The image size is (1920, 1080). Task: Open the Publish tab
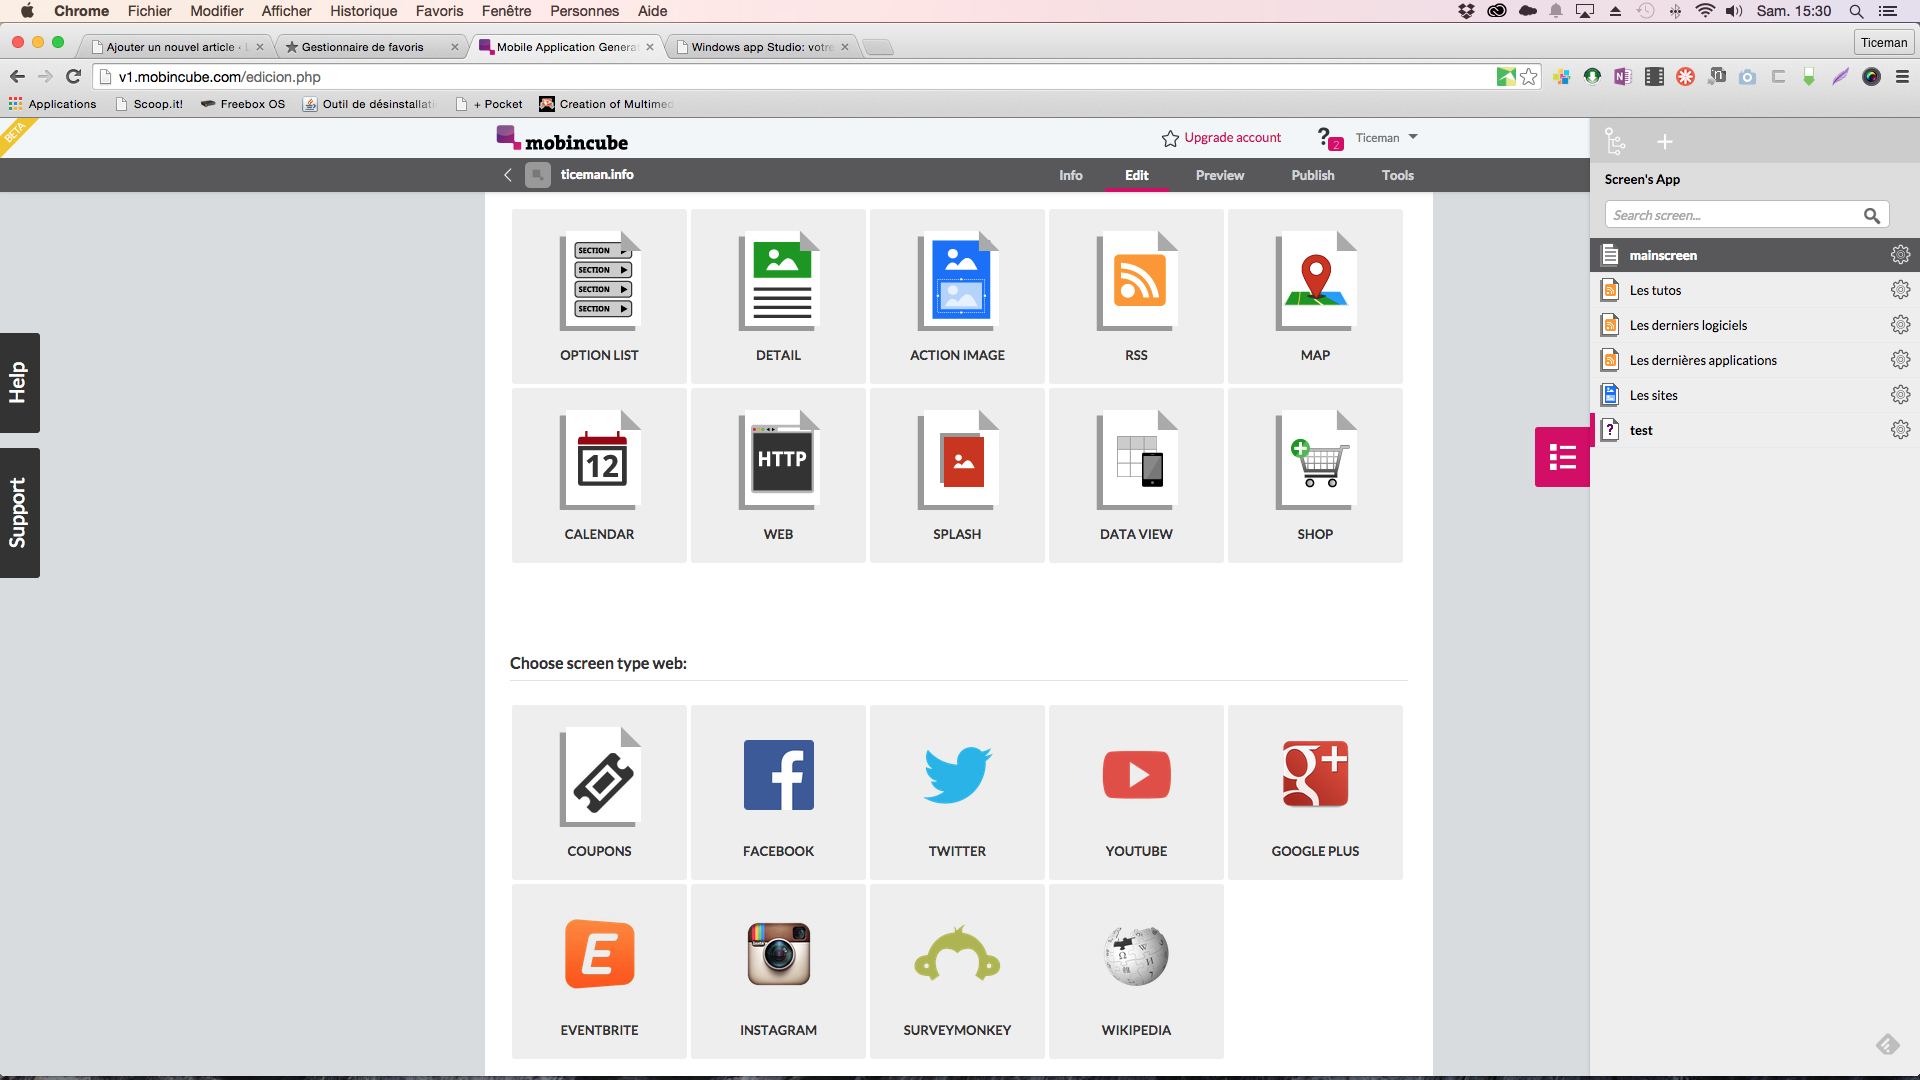1313,175
